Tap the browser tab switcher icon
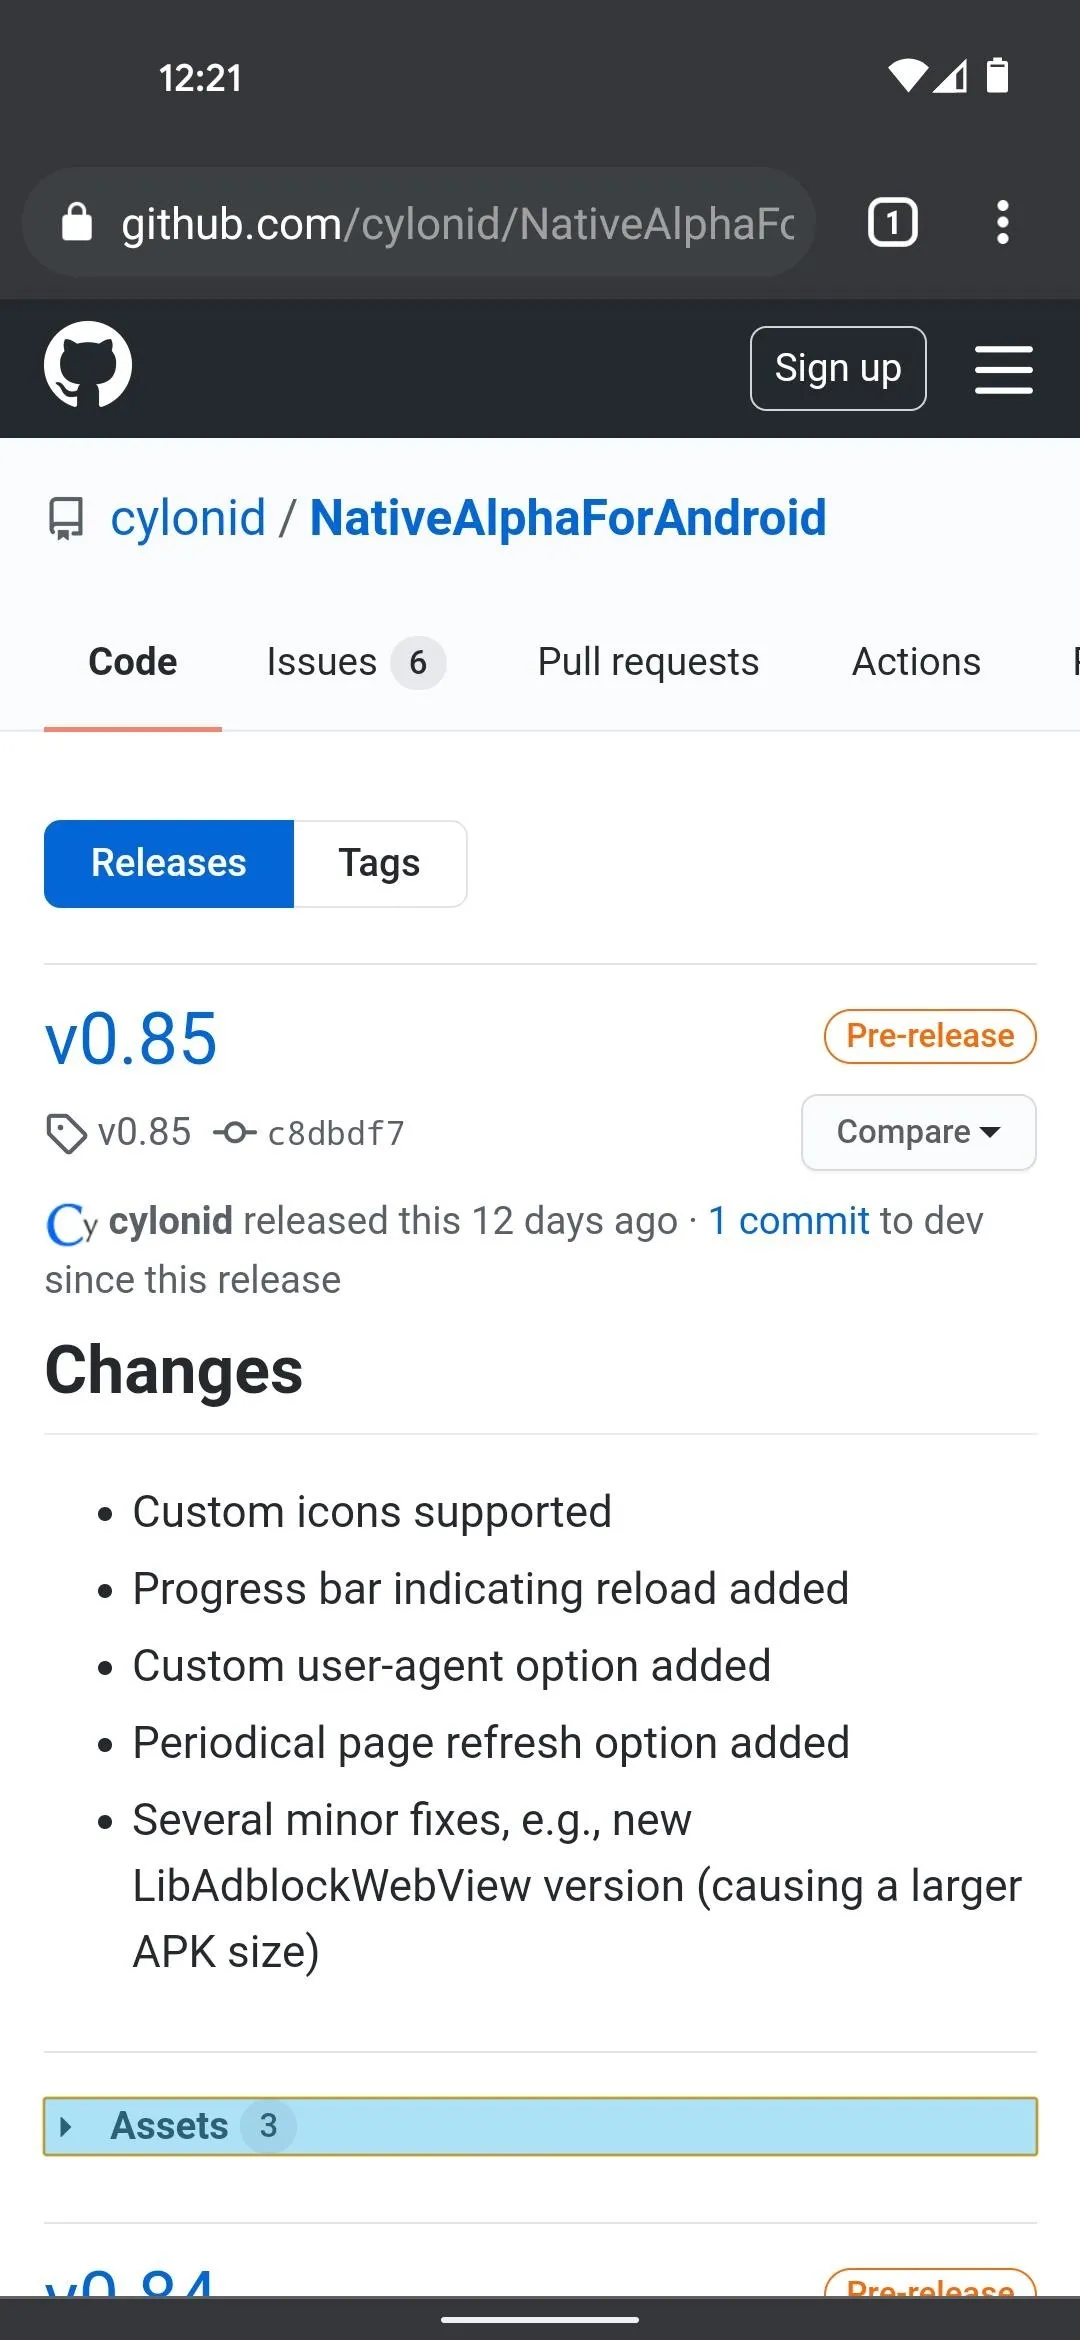Viewport: 1080px width, 2340px height. [x=892, y=222]
